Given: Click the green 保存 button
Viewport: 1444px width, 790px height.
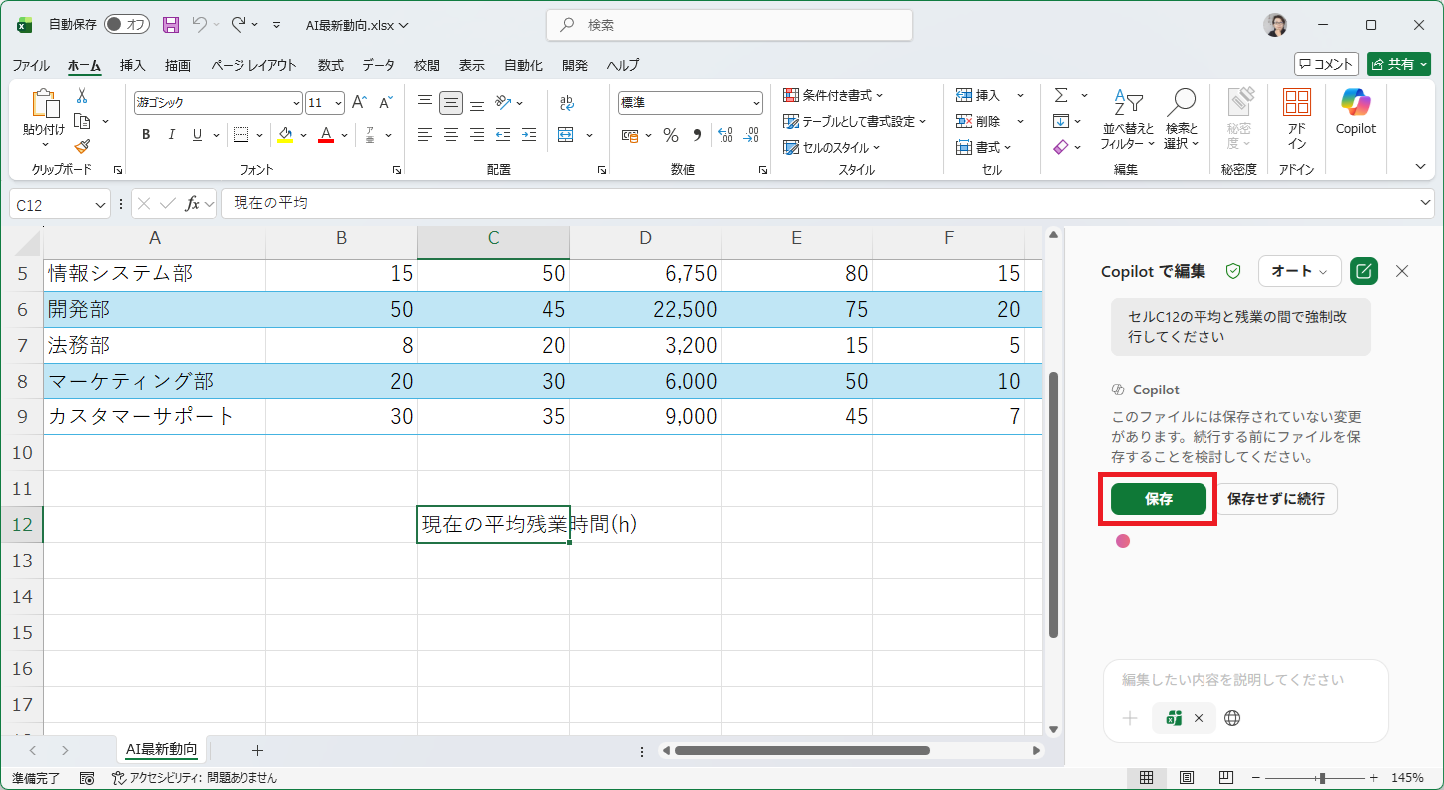Looking at the screenshot, I should pos(1158,499).
